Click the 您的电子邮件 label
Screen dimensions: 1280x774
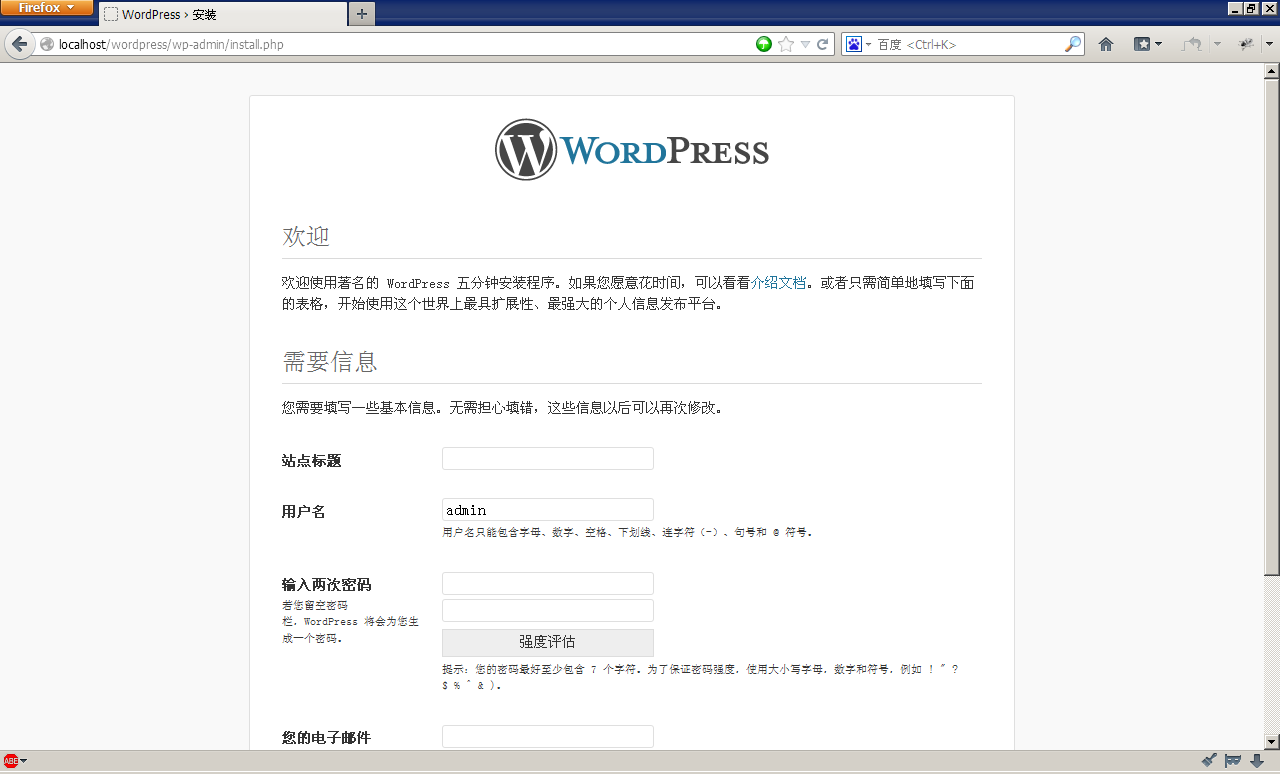pyautogui.click(x=327, y=738)
